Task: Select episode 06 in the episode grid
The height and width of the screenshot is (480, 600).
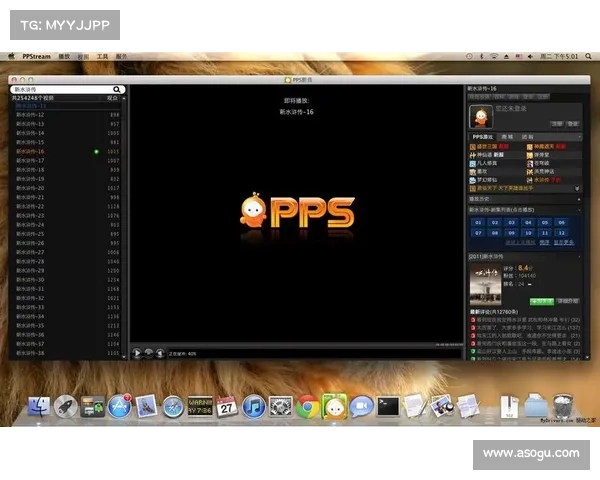Action: tap(562, 222)
